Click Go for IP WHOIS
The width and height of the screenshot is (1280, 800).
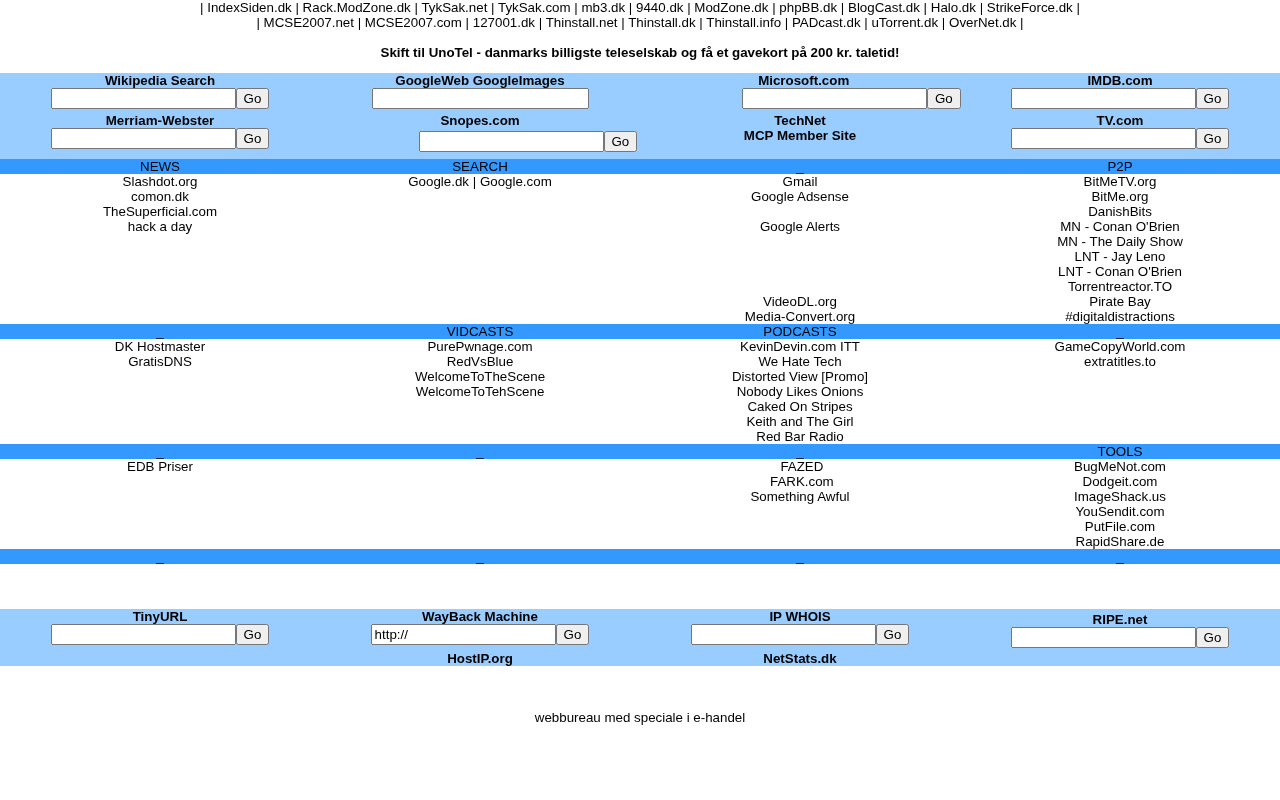tap(892, 635)
